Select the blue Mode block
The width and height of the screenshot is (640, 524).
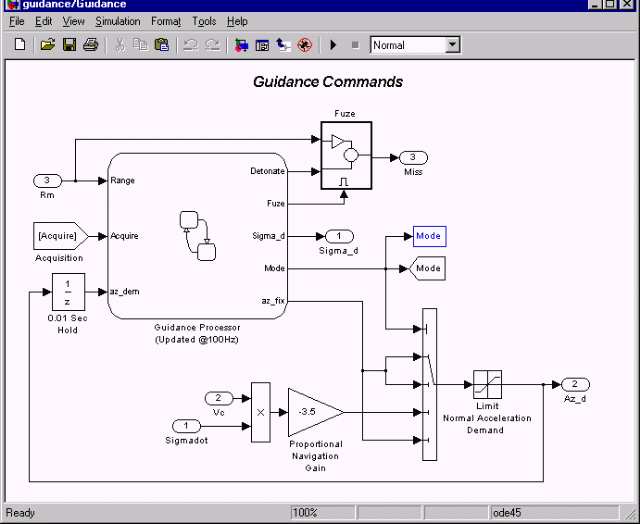pos(429,236)
